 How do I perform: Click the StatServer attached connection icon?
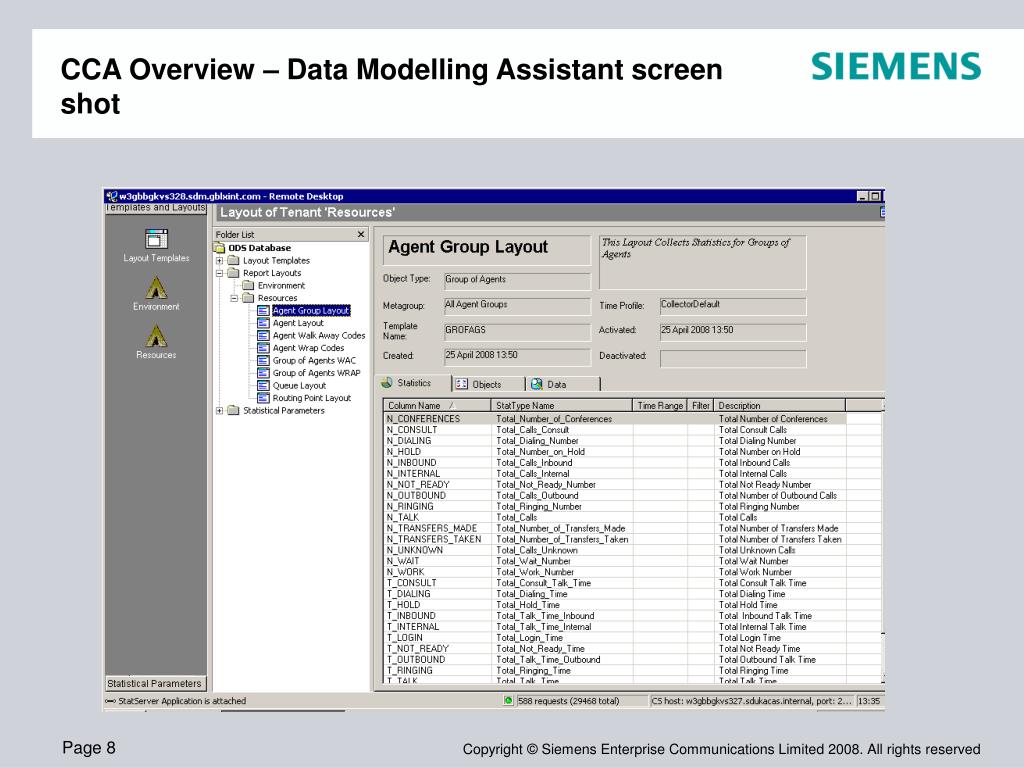click(x=110, y=701)
